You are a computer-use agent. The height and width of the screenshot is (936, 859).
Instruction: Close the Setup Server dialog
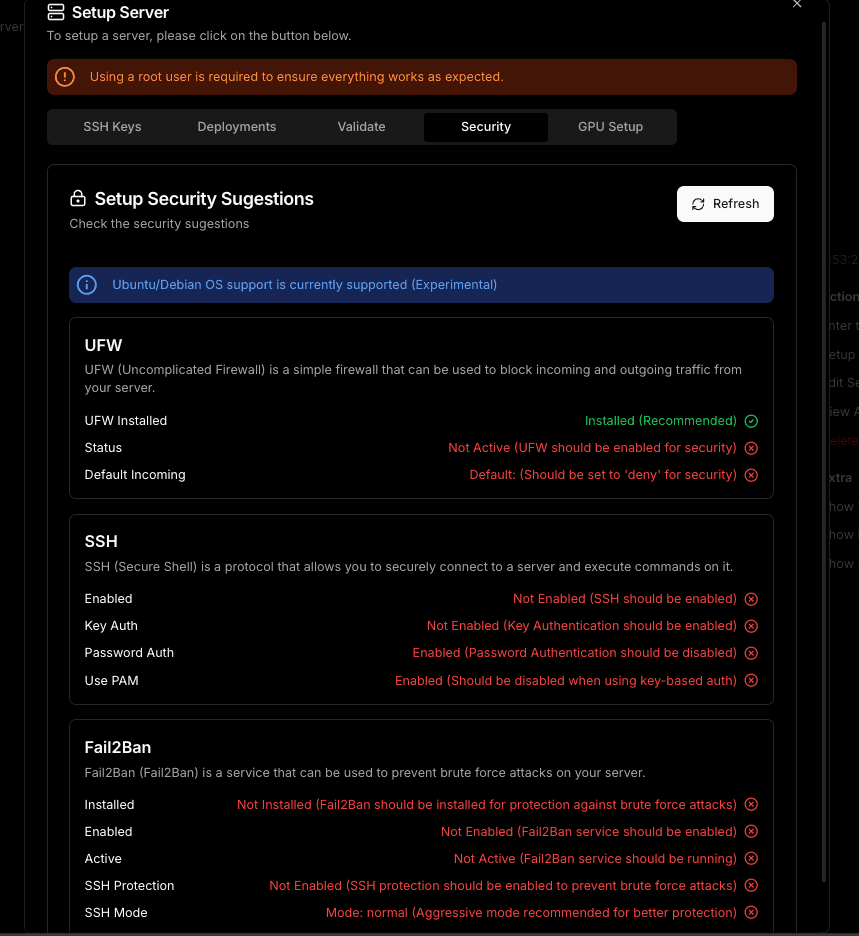797,5
